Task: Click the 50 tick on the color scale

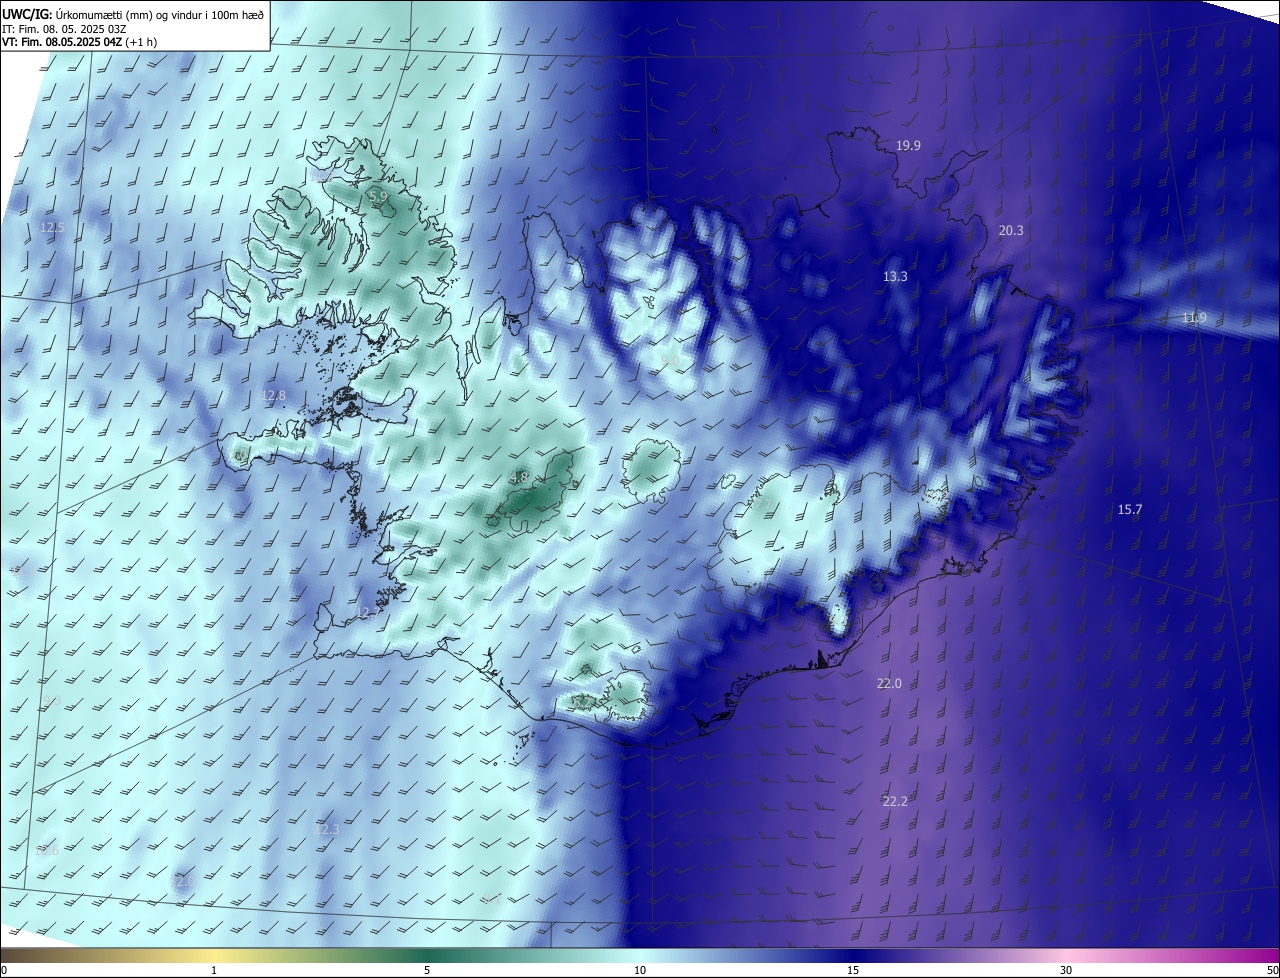Action: (x=1272, y=970)
